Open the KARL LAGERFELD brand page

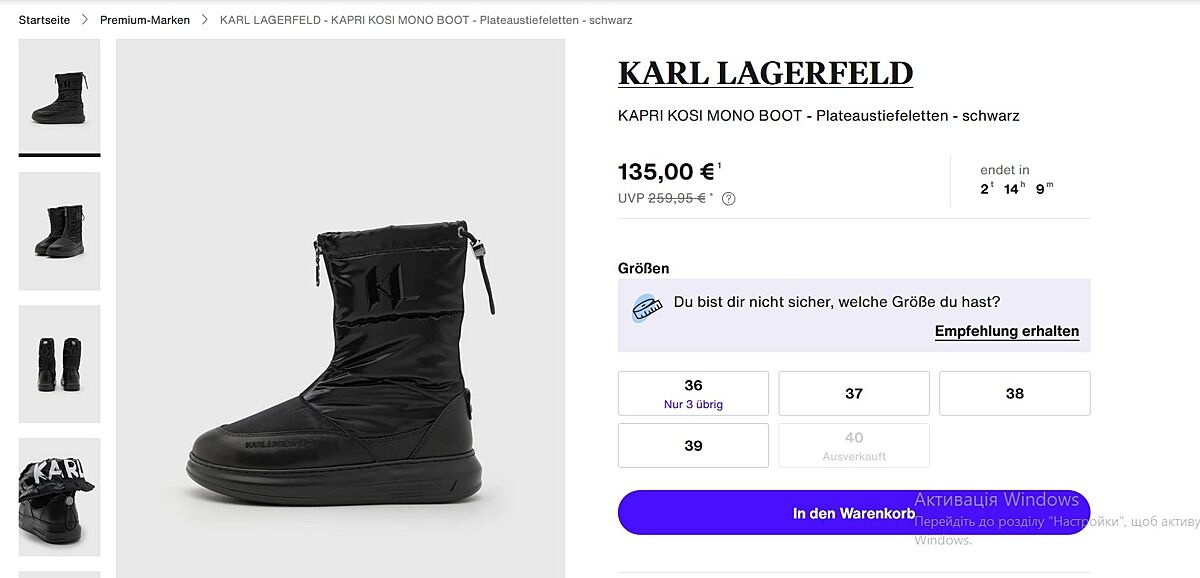point(765,73)
